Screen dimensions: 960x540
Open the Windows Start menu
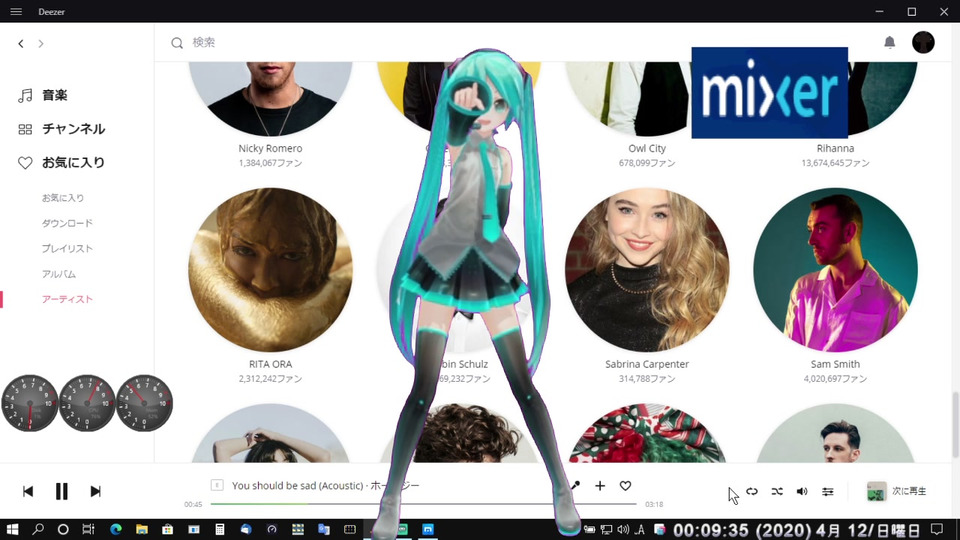click(x=12, y=529)
